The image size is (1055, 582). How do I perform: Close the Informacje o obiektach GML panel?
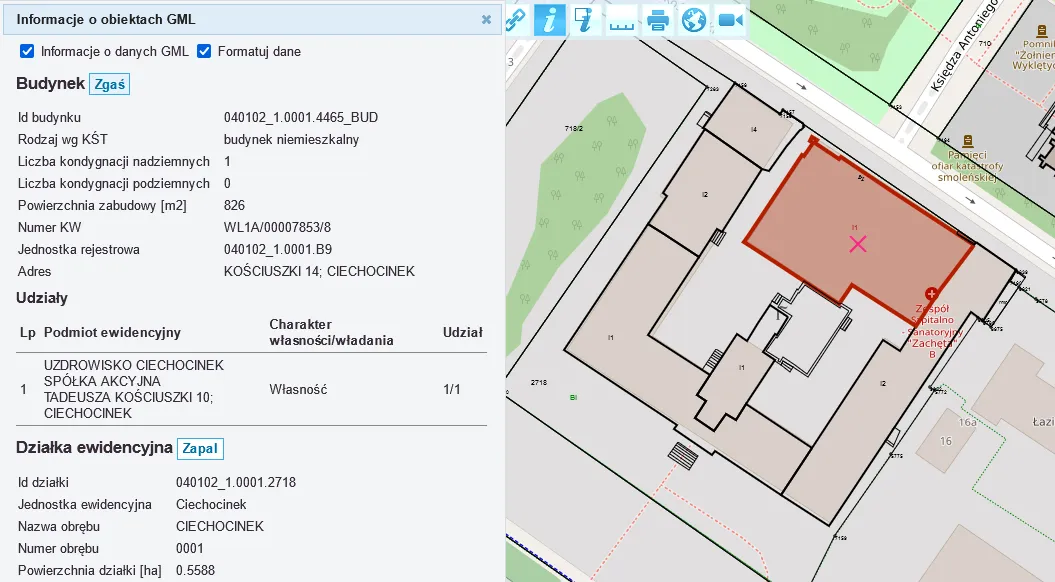[x=486, y=19]
